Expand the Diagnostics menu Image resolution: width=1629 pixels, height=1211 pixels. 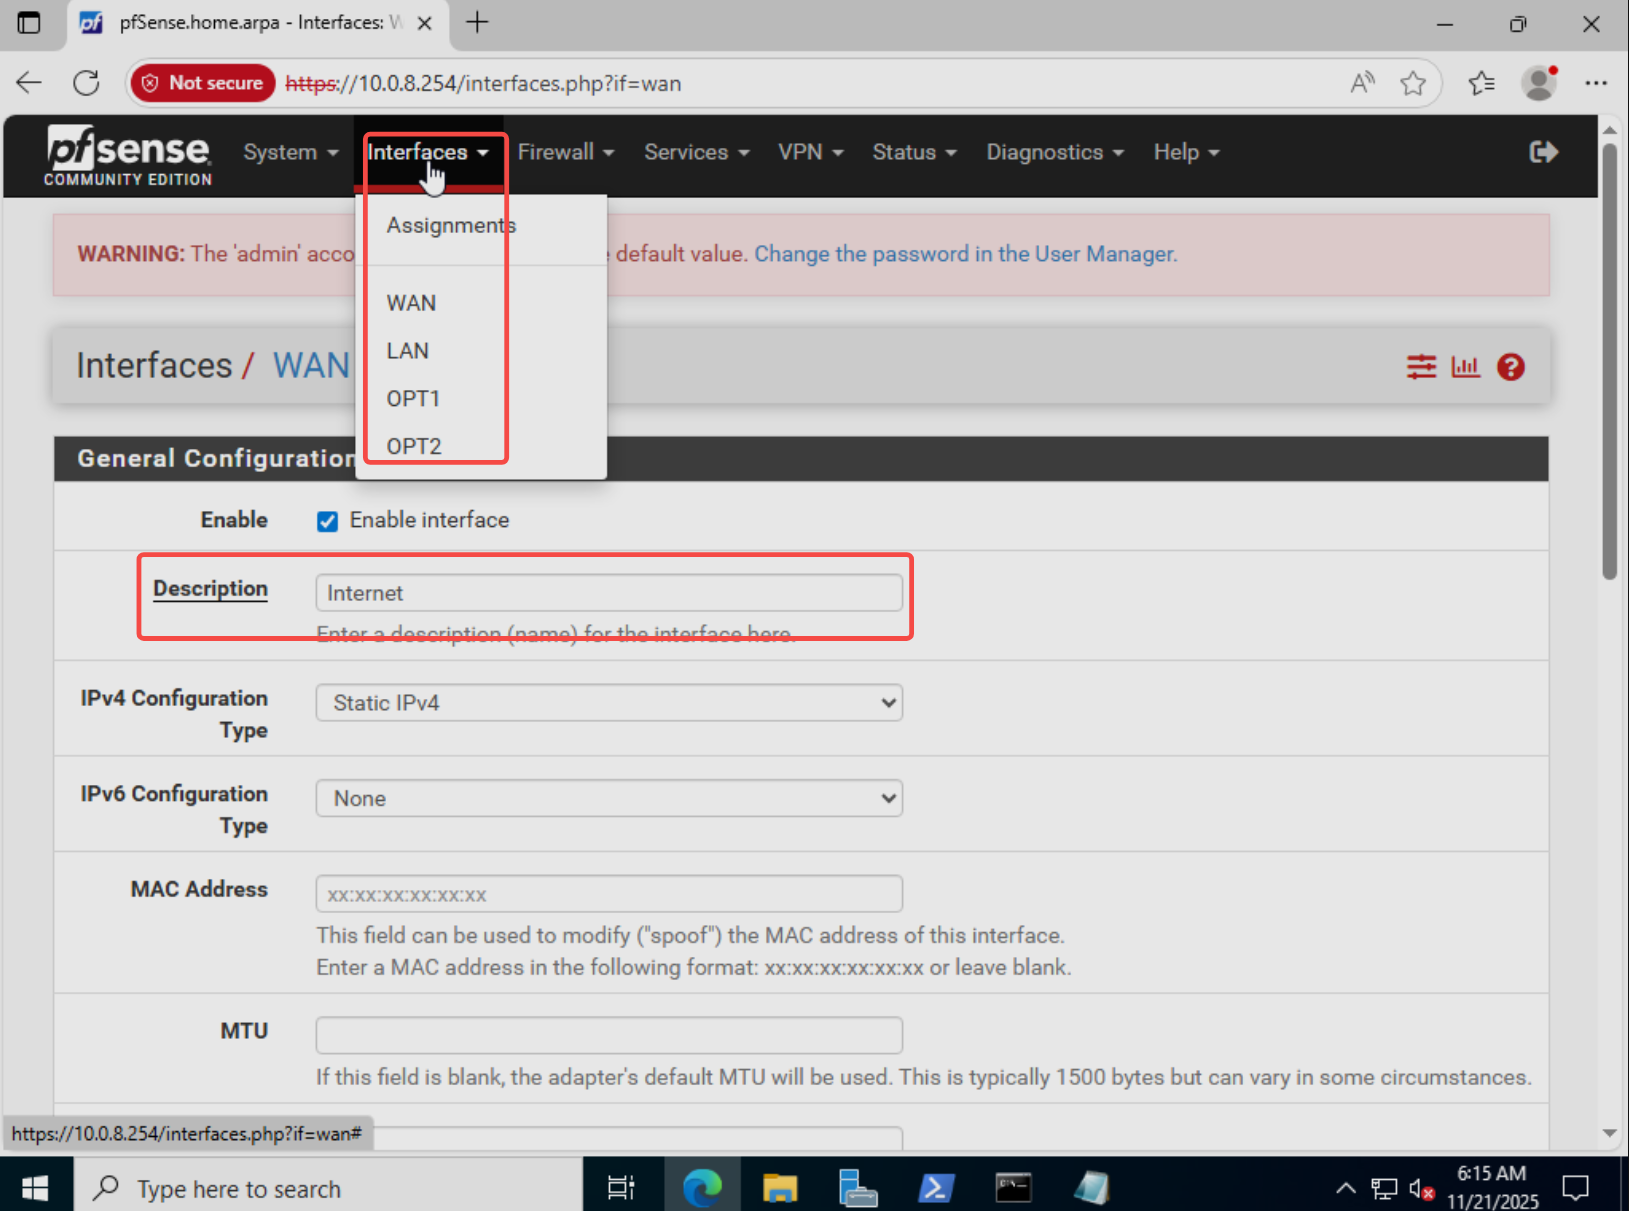1055,152
